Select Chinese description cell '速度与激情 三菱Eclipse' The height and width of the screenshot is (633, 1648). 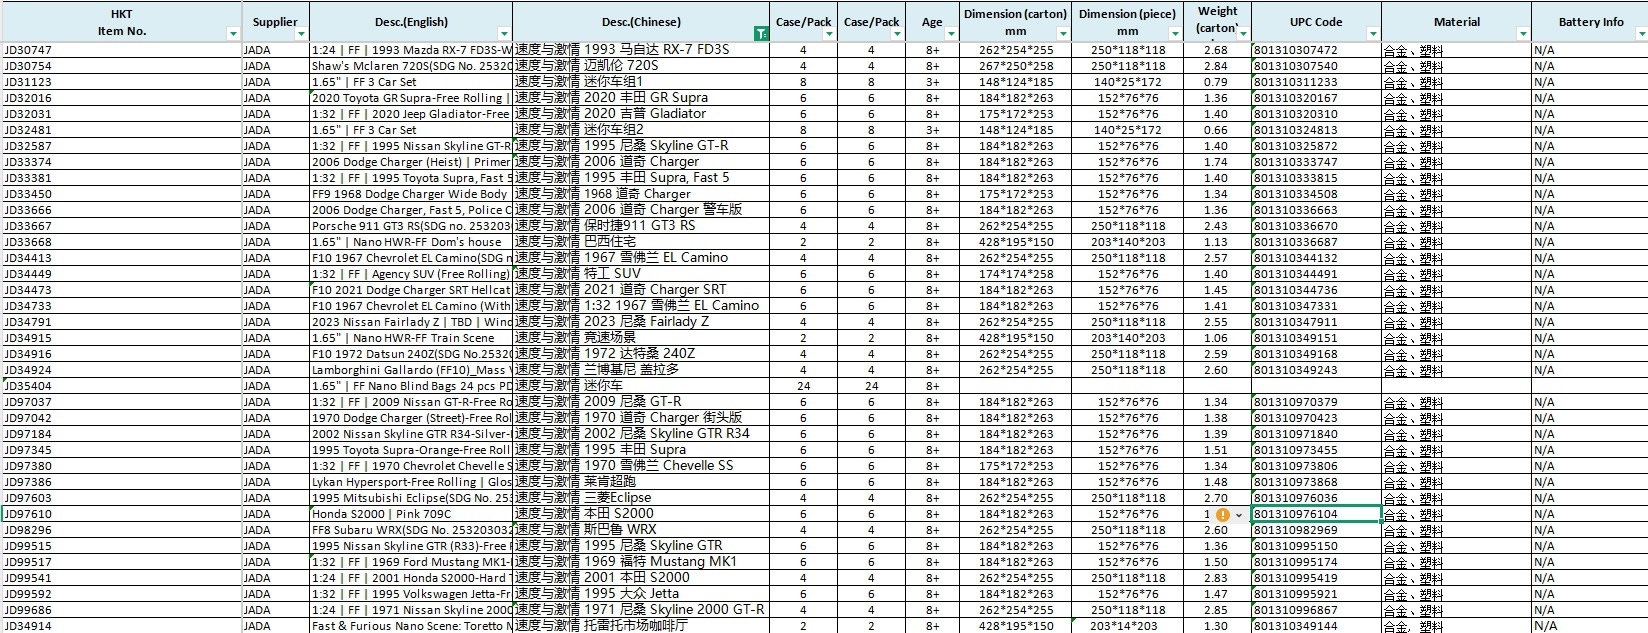pyautogui.click(x=642, y=498)
